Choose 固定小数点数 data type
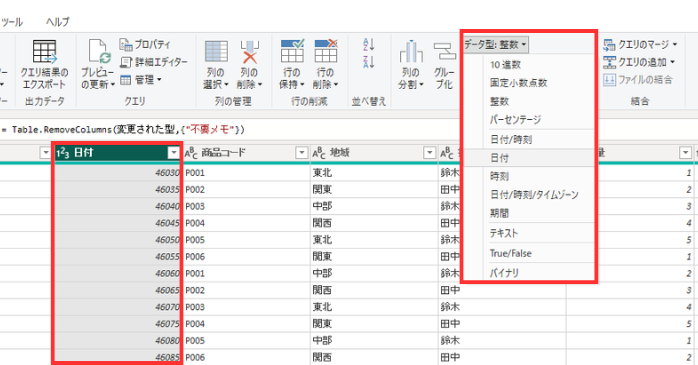The height and width of the screenshot is (365, 698). pyautogui.click(x=519, y=83)
